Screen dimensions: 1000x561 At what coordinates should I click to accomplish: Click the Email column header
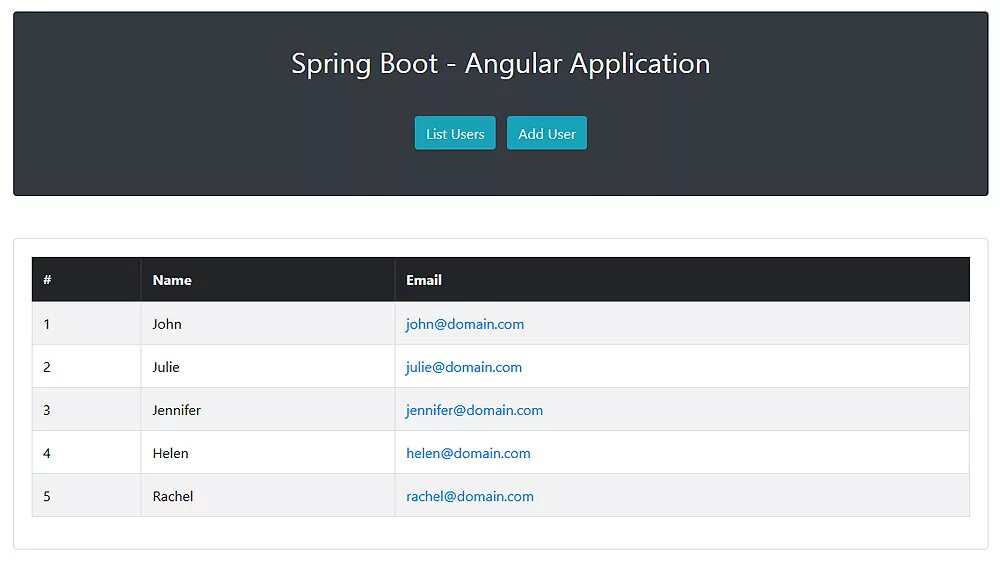pyautogui.click(x=424, y=280)
